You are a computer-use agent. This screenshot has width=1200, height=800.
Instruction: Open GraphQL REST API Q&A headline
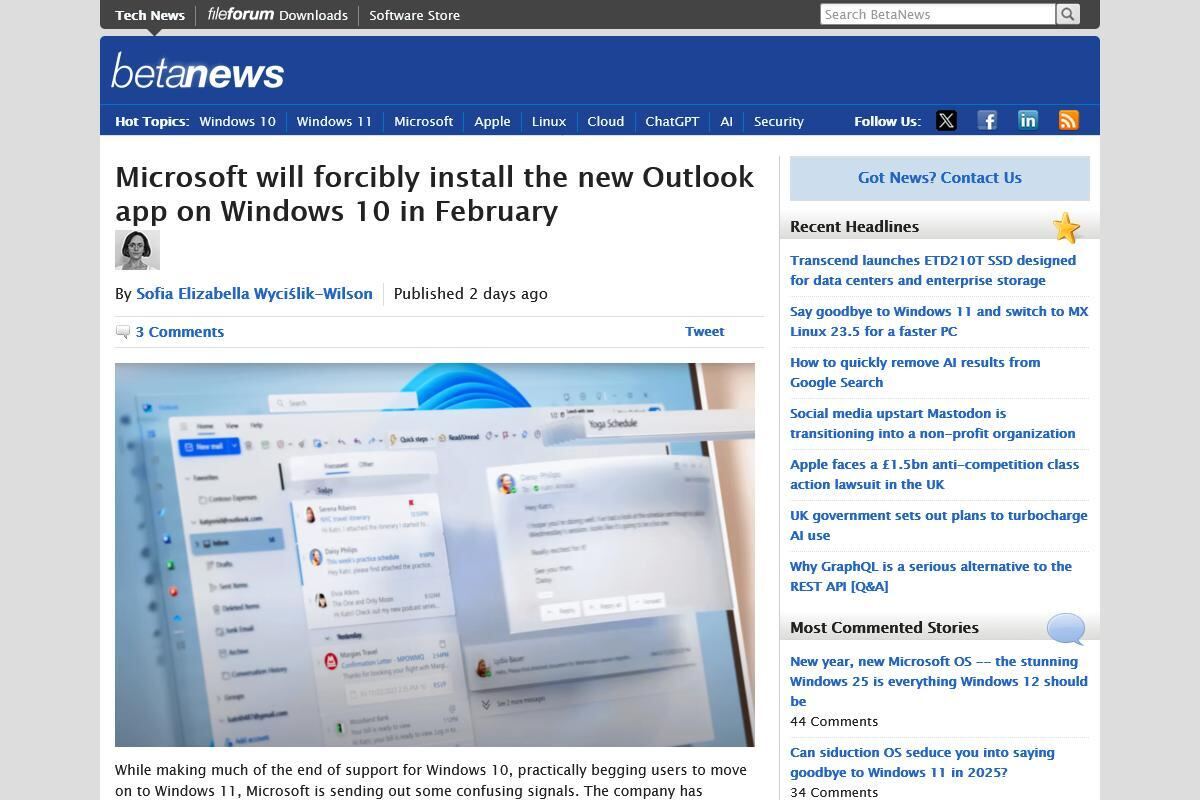pos(930,576)
